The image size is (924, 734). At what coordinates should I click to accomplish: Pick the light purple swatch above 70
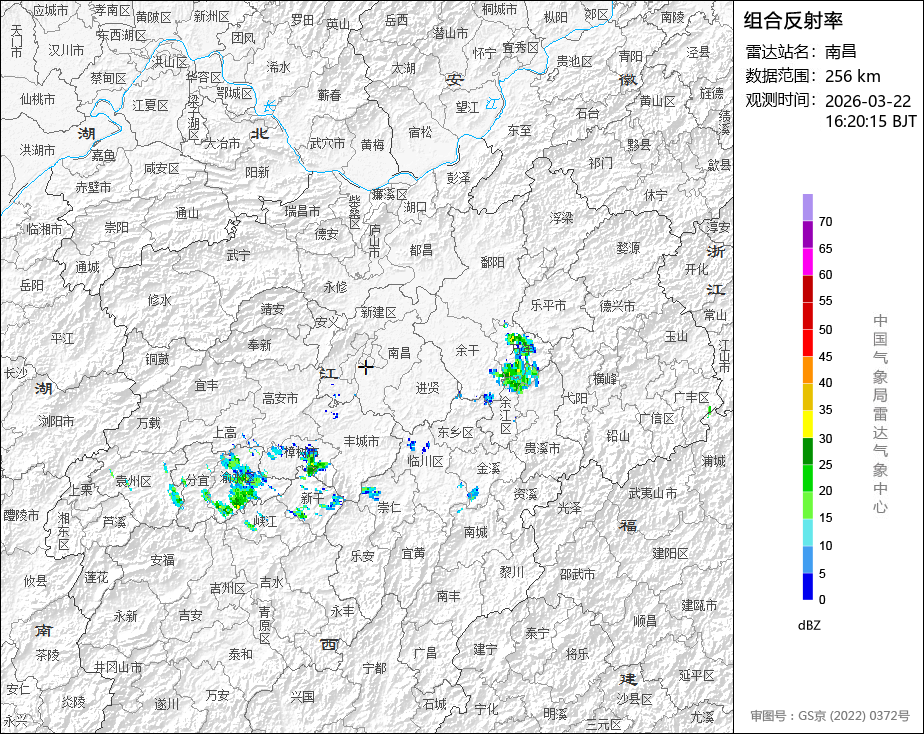[807, 207]
